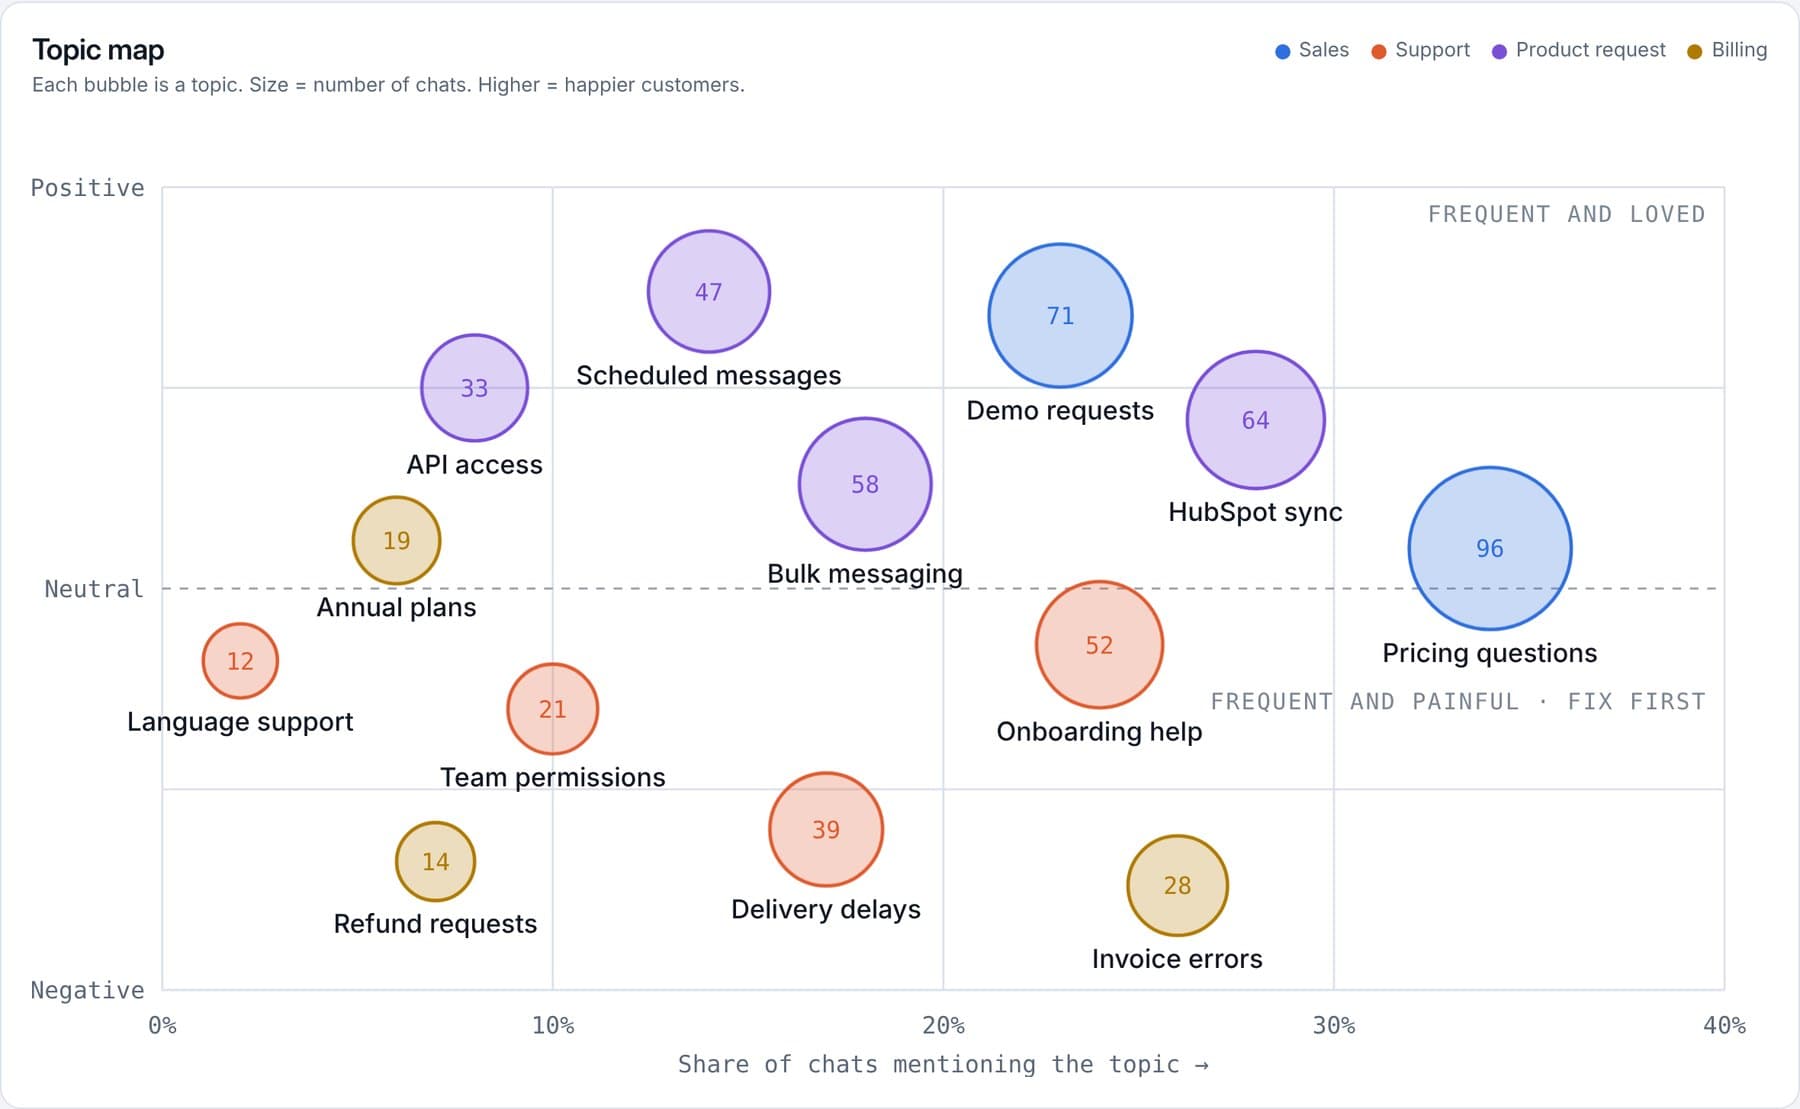Image resolution: width=1800 pixels, height=1109 pixels.
Task: Select the Refund requests bubble with 14
Action: pos(435,861)
